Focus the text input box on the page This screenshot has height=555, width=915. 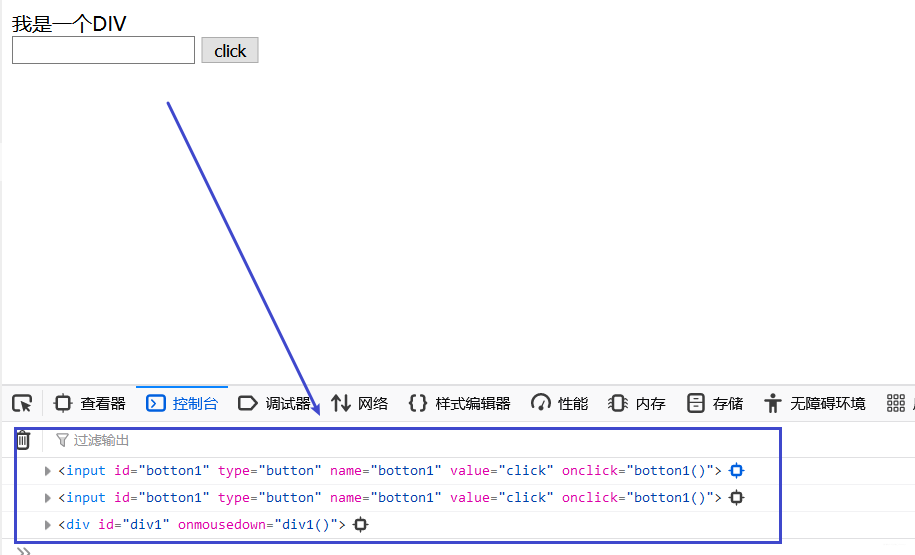coord(103,50)
